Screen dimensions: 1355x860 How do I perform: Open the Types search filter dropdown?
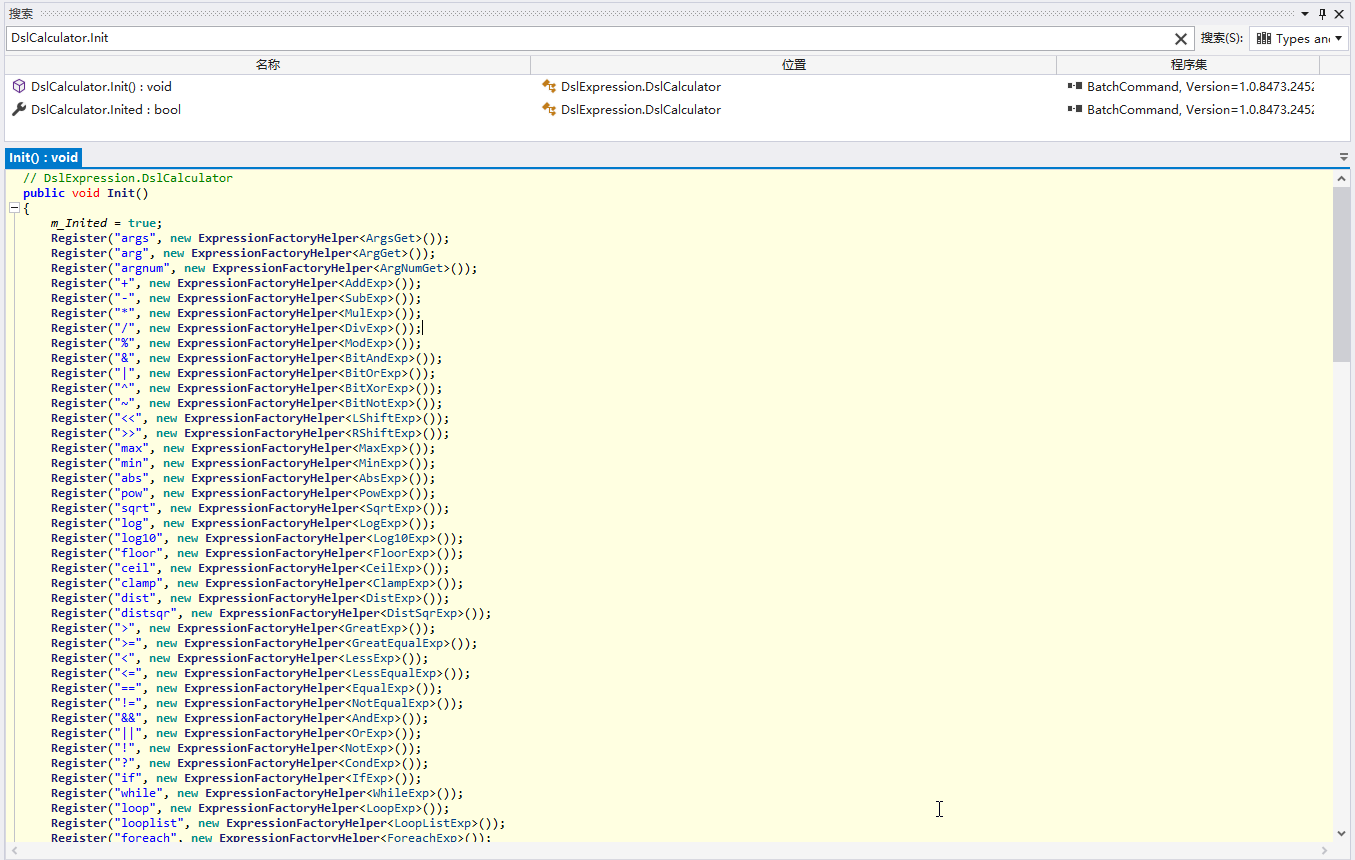(1299, 39)
